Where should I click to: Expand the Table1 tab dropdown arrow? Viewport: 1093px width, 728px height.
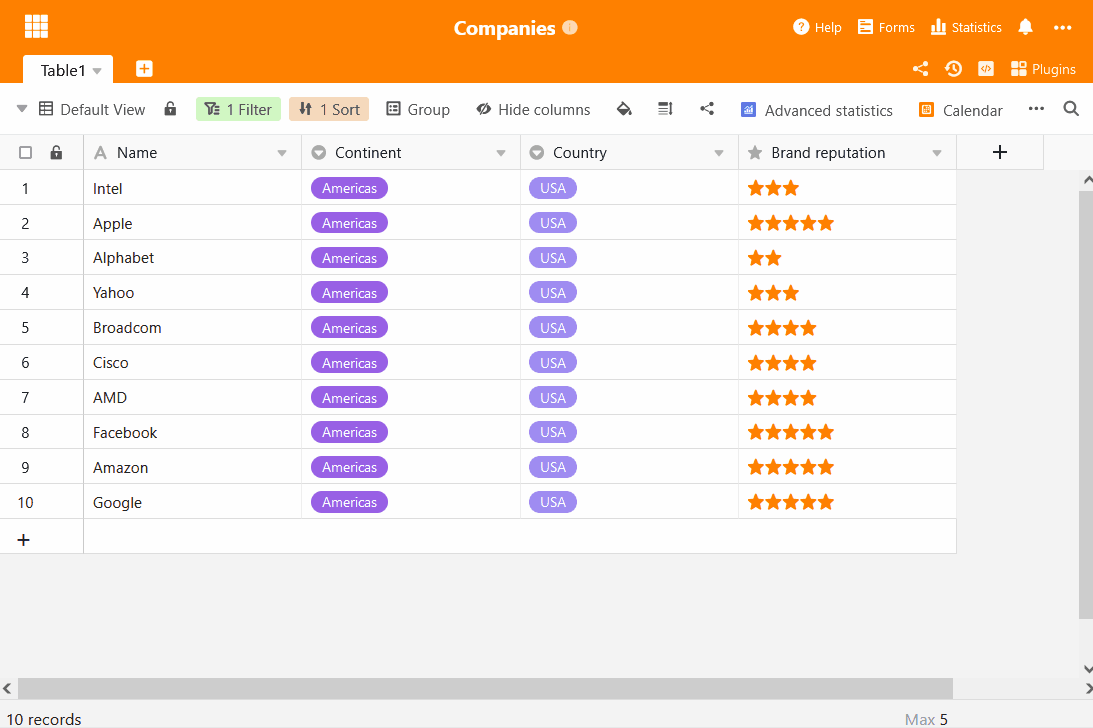tap(98, 71)
